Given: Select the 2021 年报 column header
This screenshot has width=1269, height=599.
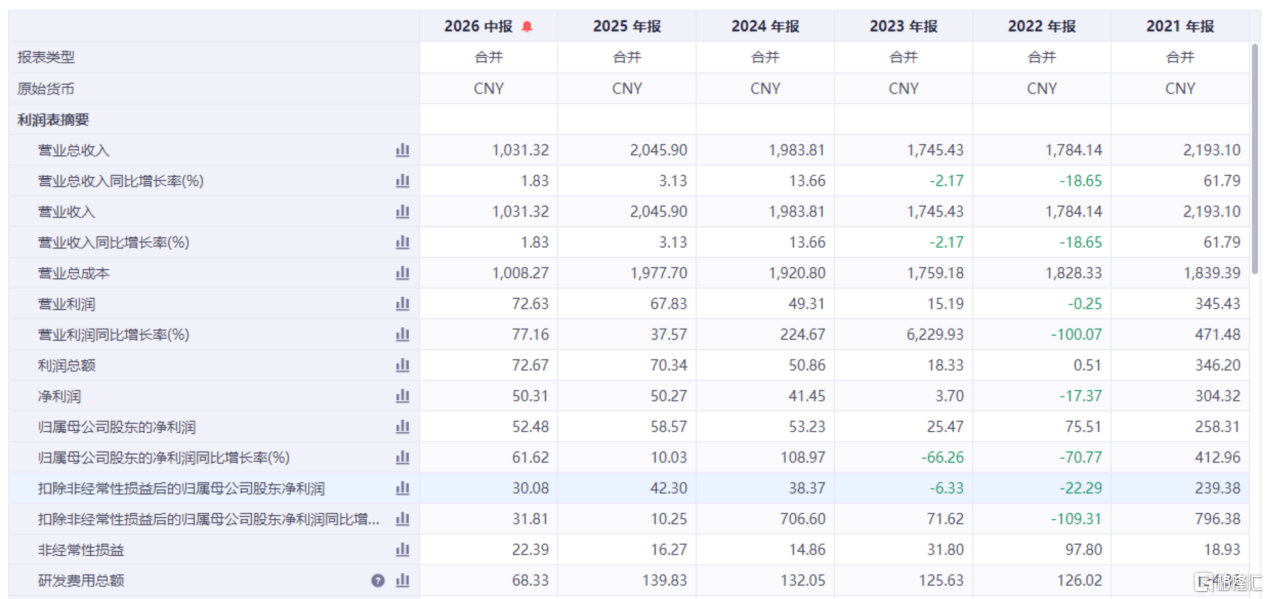Looking at the screenshot, I should tap(1180, 26).
